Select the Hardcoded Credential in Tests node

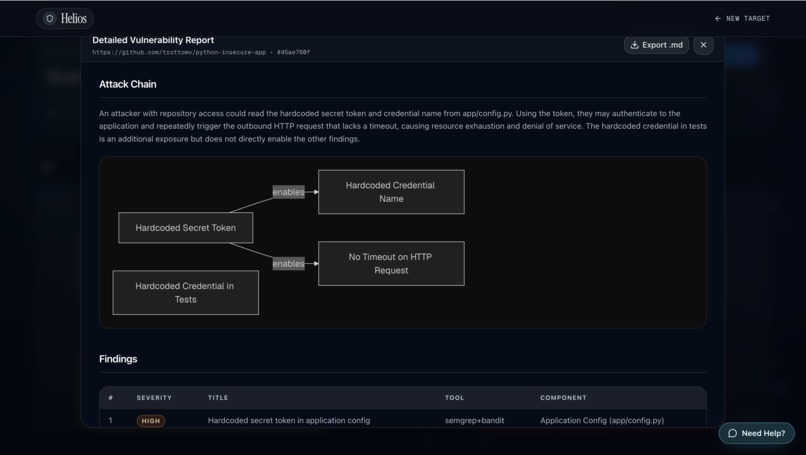click(186, 293)
